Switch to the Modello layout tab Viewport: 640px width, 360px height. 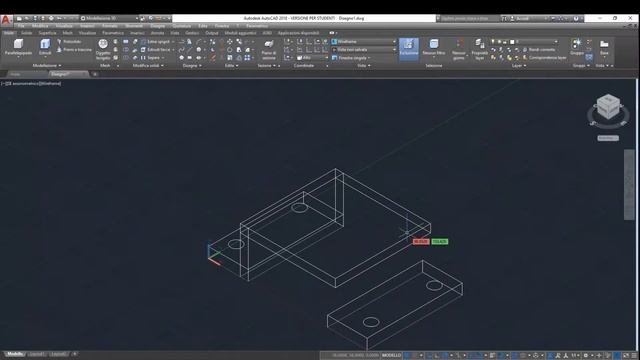[15, 354]
